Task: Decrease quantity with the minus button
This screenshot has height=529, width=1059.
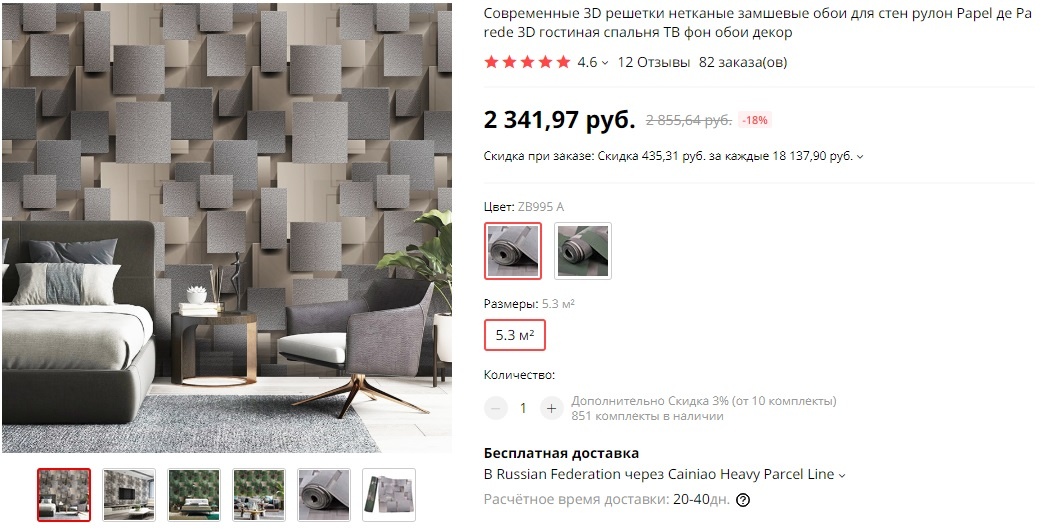Action: click(x=496, y=408)
